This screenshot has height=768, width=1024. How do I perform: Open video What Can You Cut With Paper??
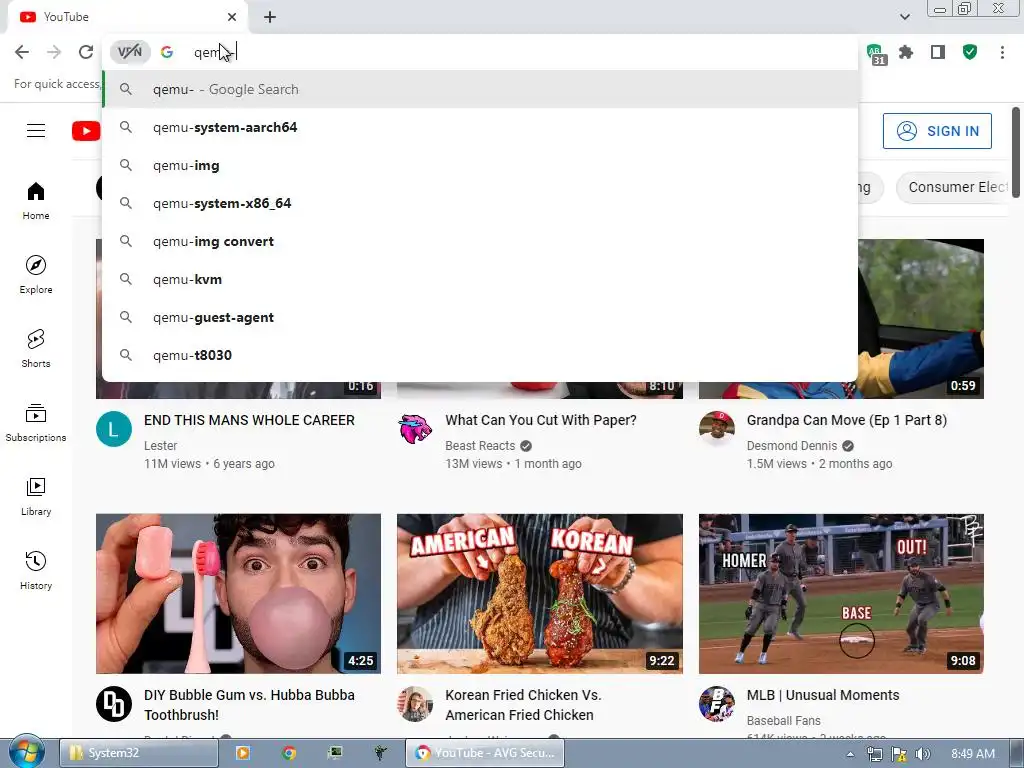(541, 420)
